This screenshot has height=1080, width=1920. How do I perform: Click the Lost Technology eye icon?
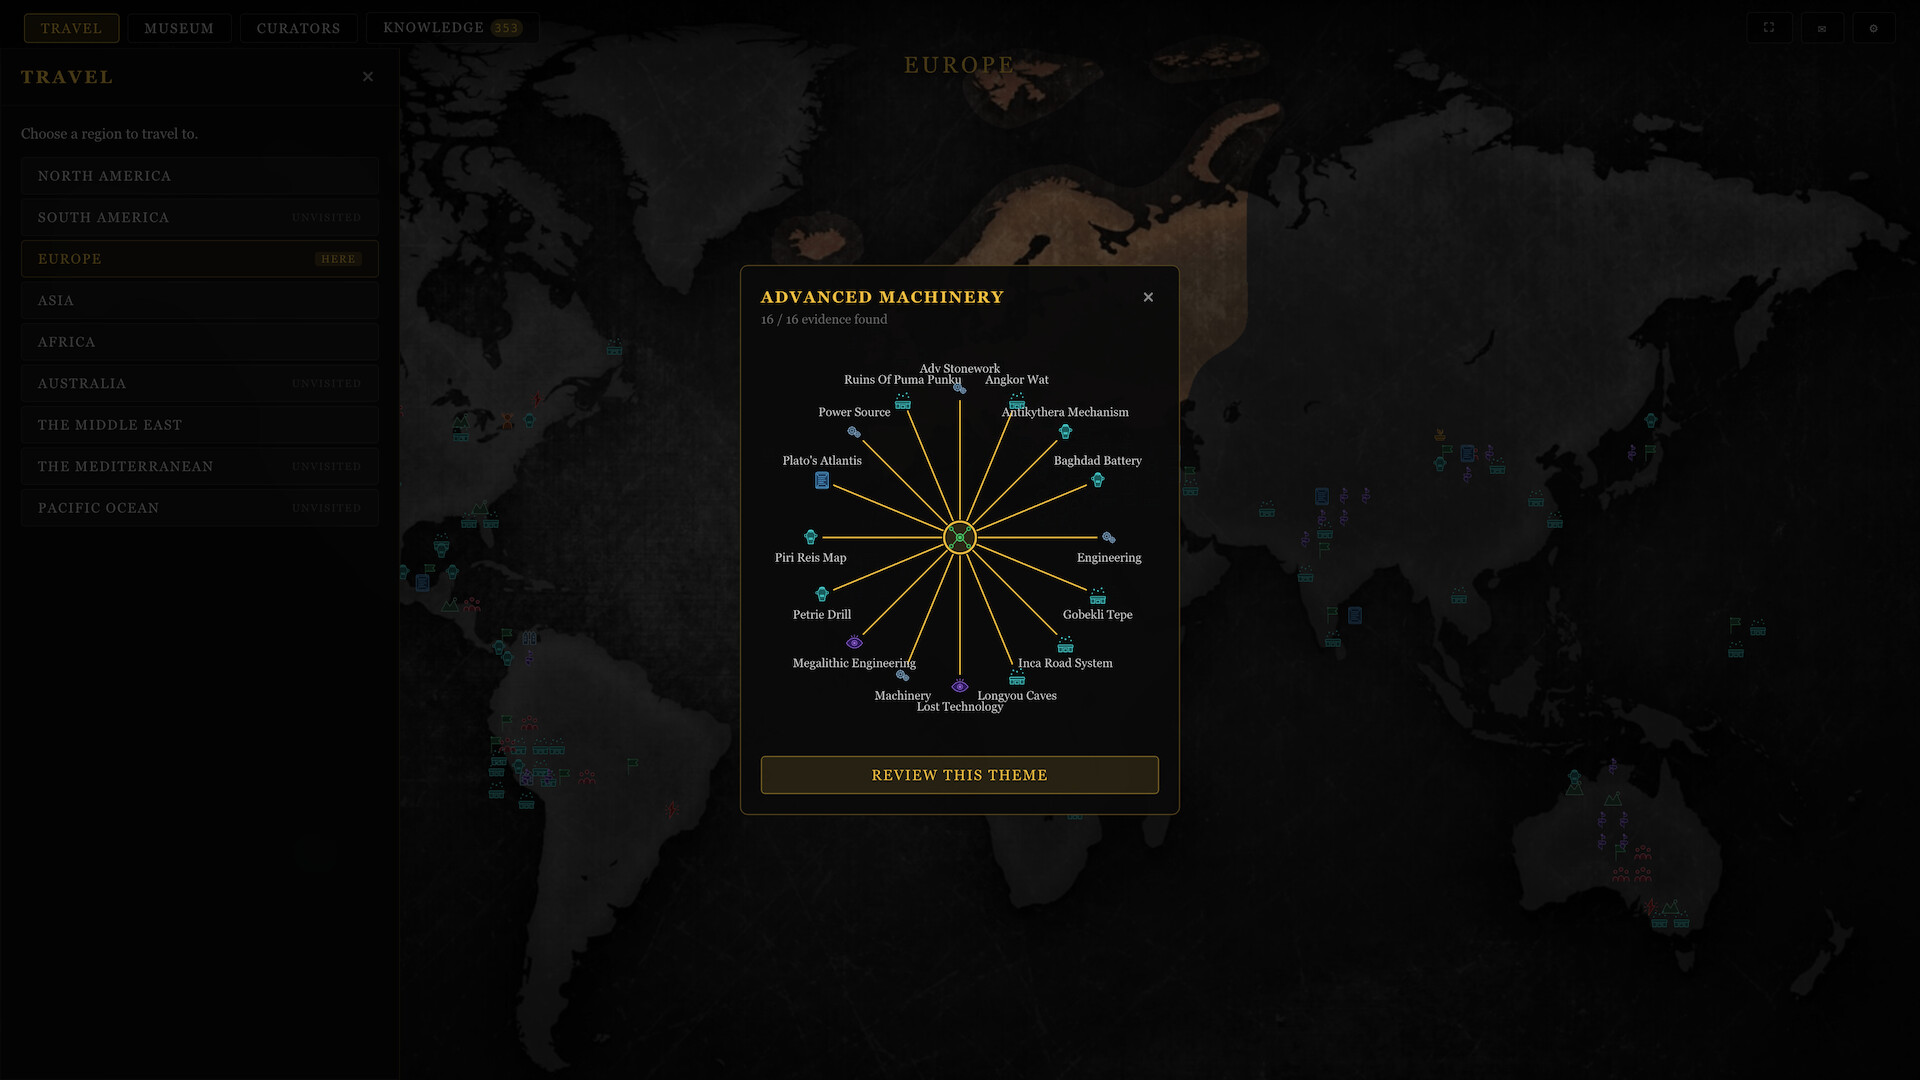pos(960,686)
